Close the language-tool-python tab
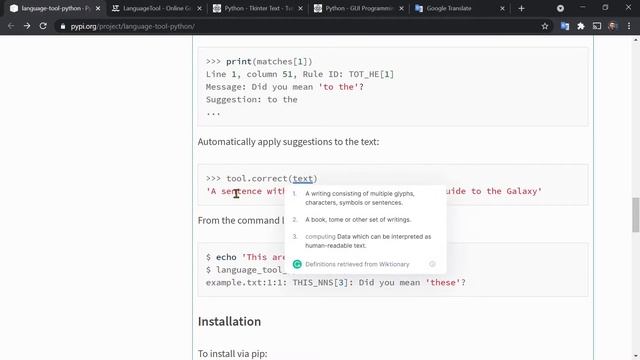Viewport: 640px width, 360px height. tap(98, 8)
